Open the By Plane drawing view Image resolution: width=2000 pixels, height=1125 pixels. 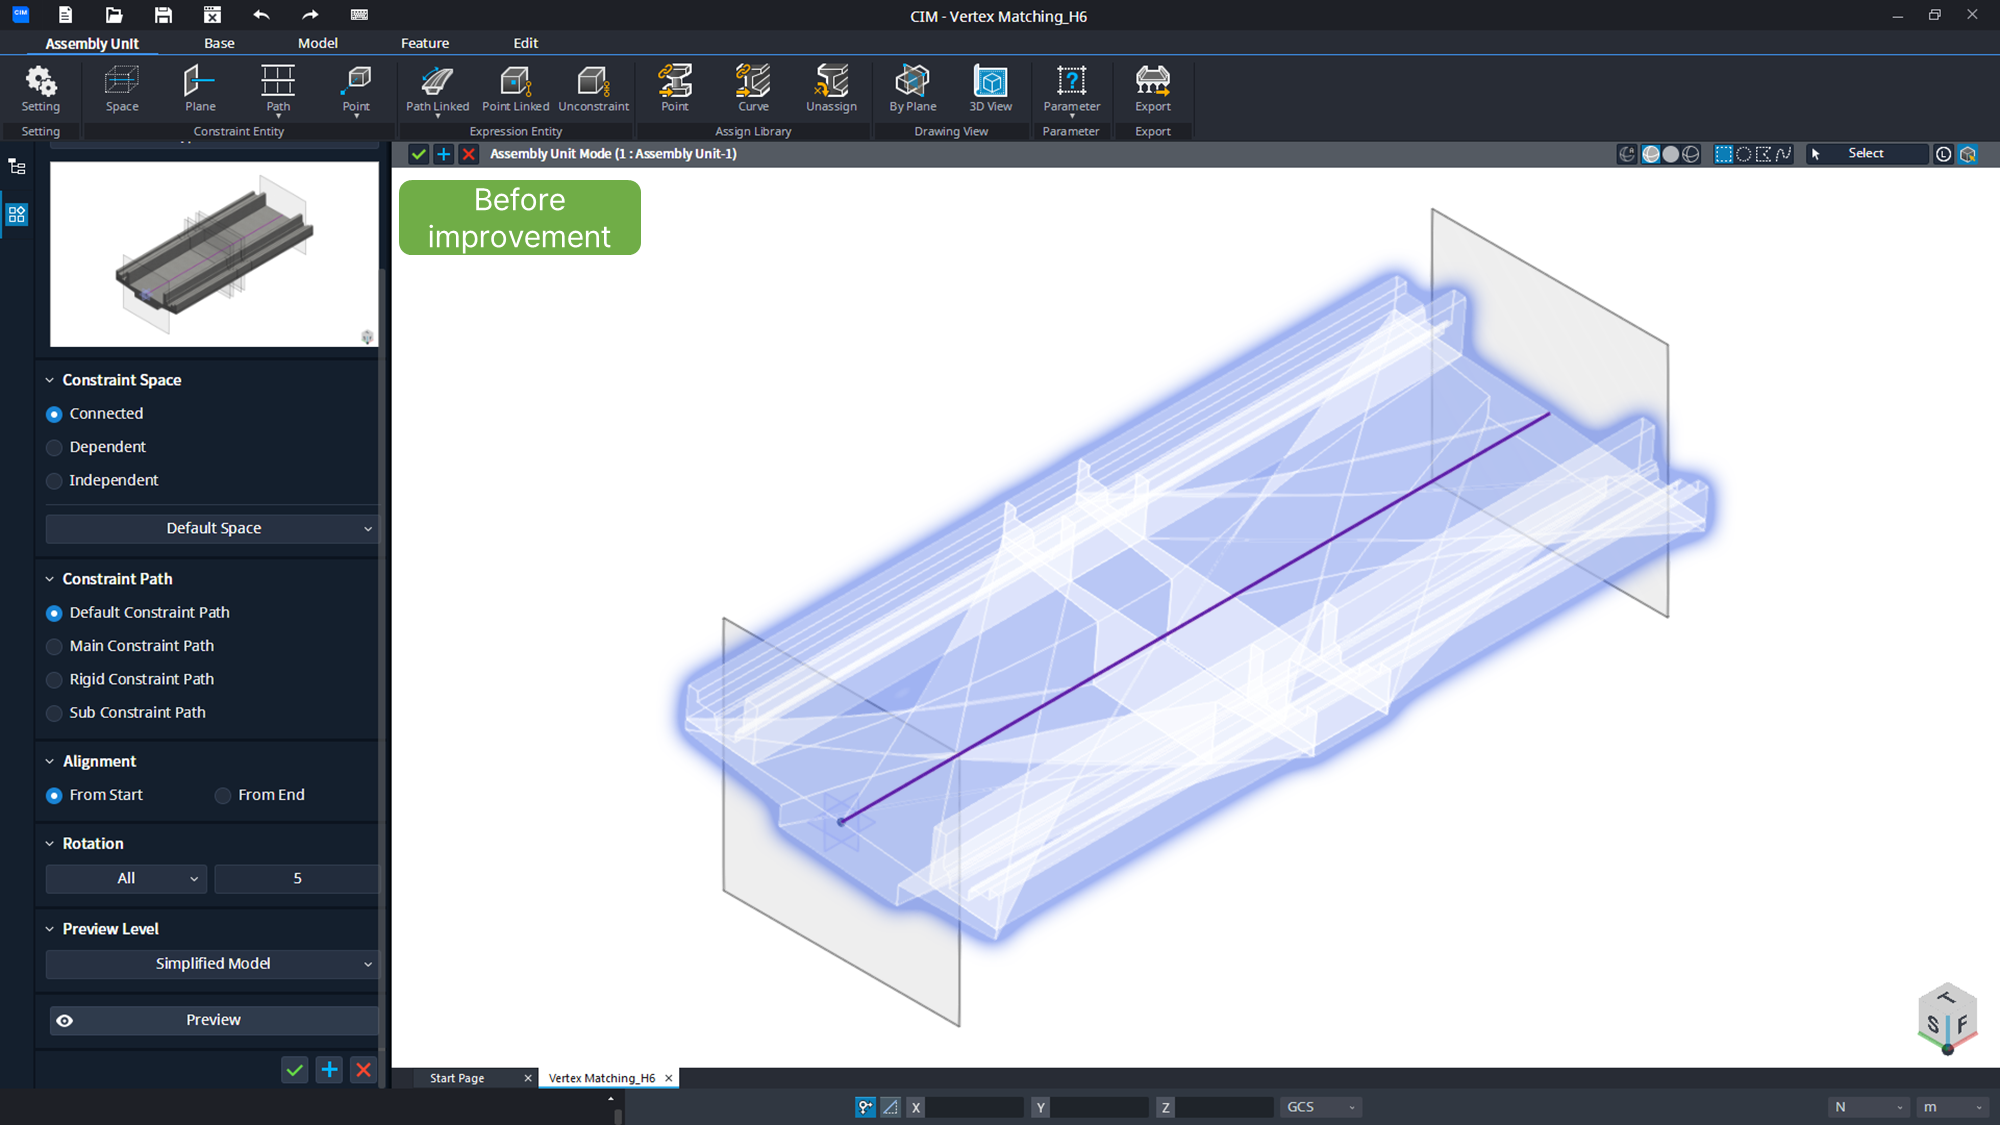pos(912,88)
